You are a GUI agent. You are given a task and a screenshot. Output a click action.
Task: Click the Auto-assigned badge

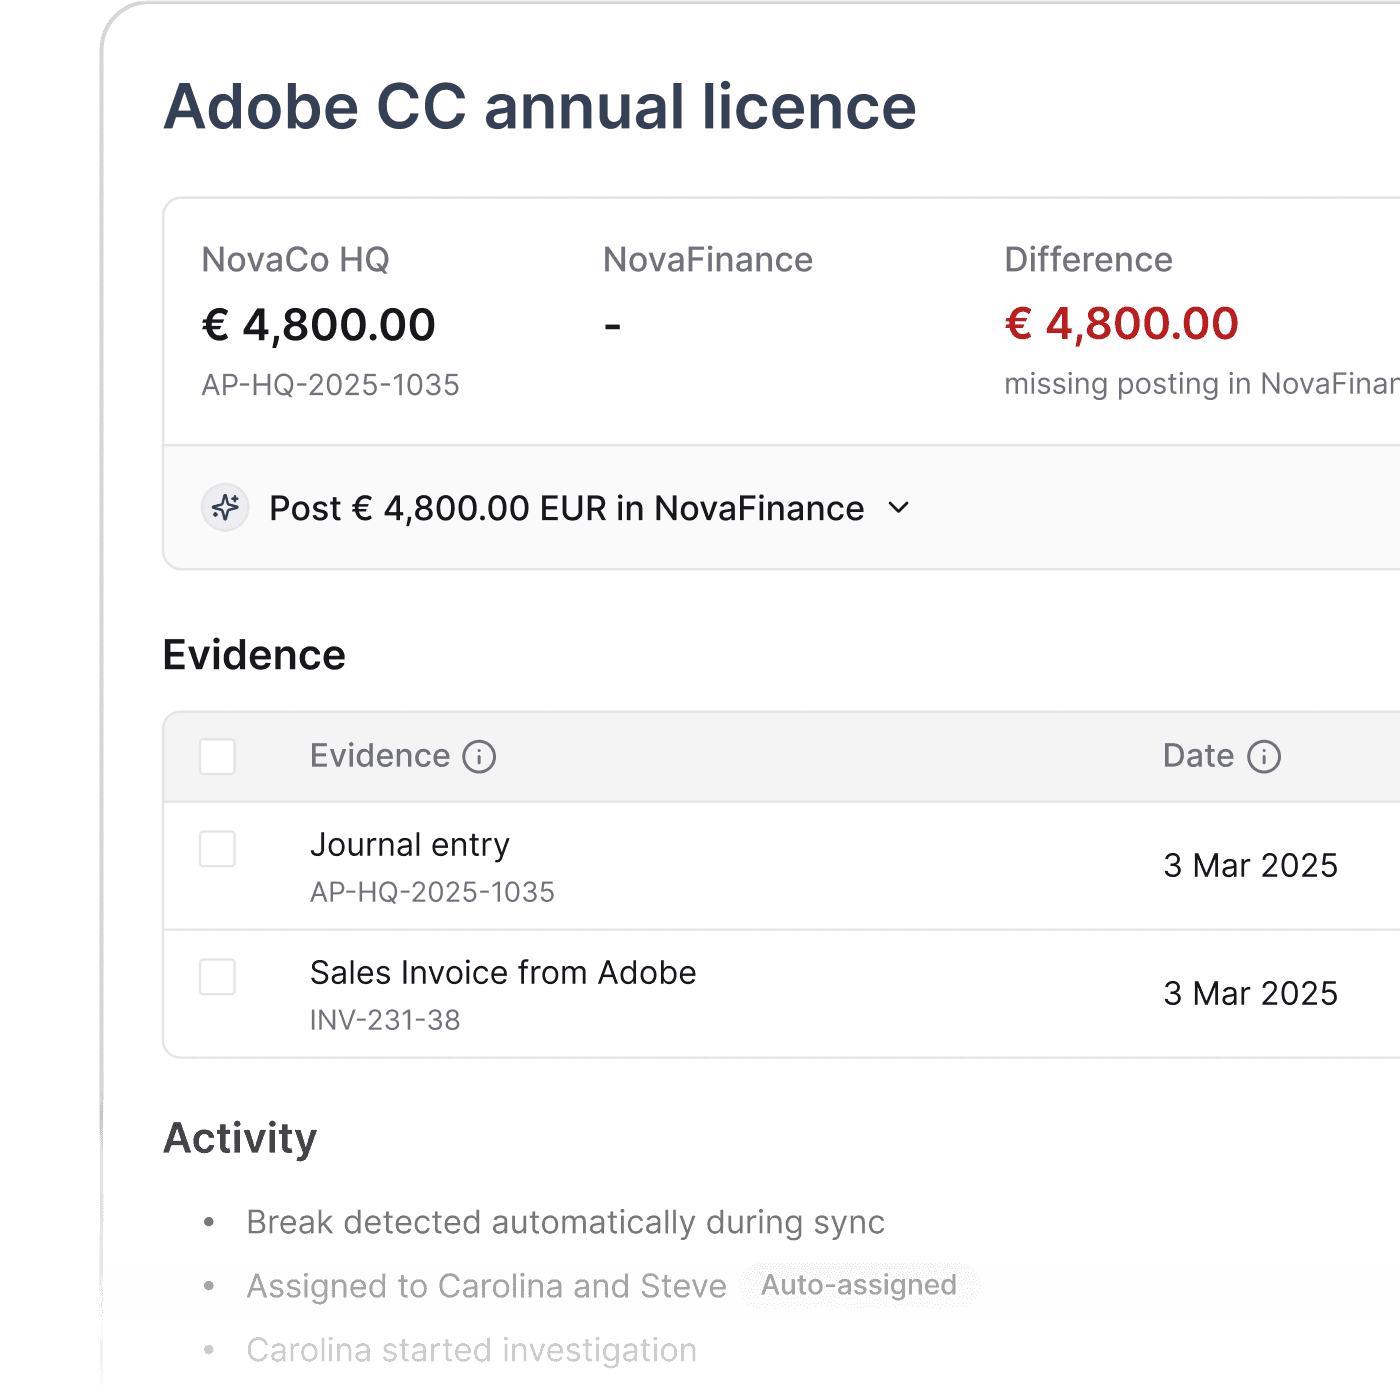click(x=858, y=1285)
